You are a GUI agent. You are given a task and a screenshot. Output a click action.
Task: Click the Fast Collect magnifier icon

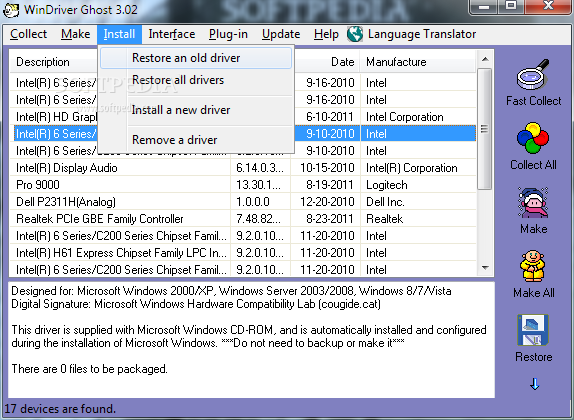(533, 75)
